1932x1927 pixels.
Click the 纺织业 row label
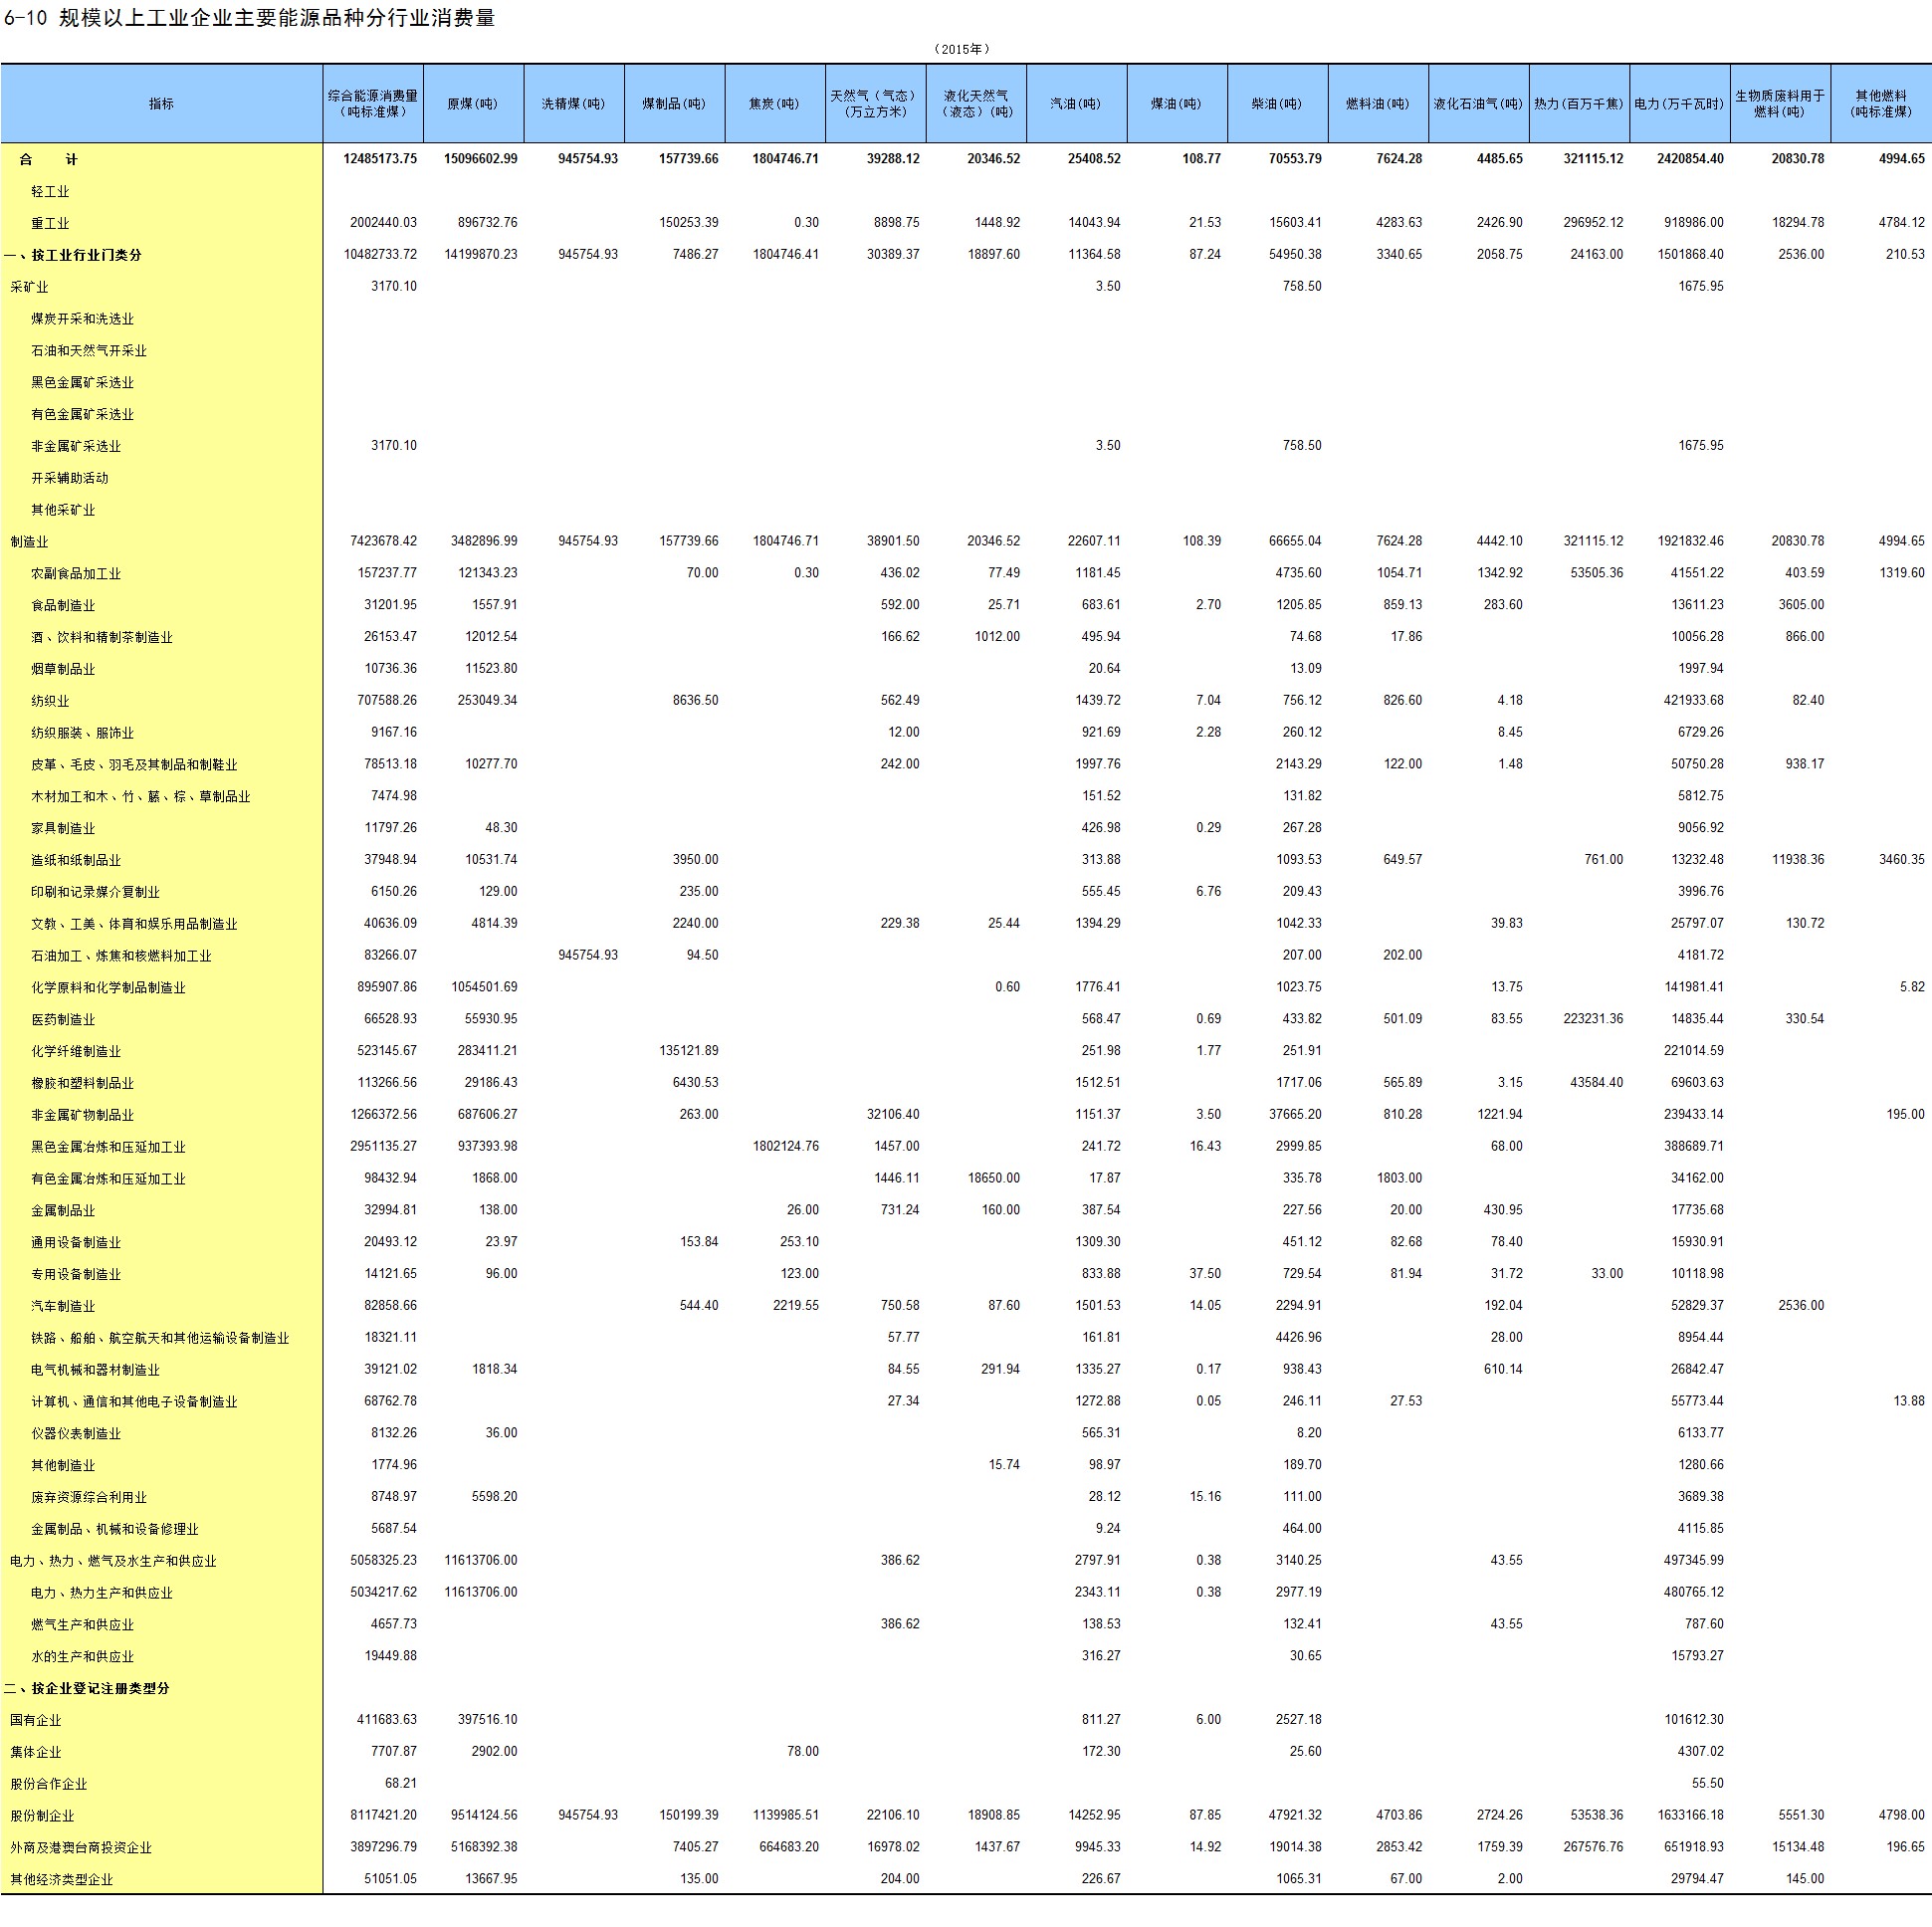pyautogui.click(x=50, y=701)
